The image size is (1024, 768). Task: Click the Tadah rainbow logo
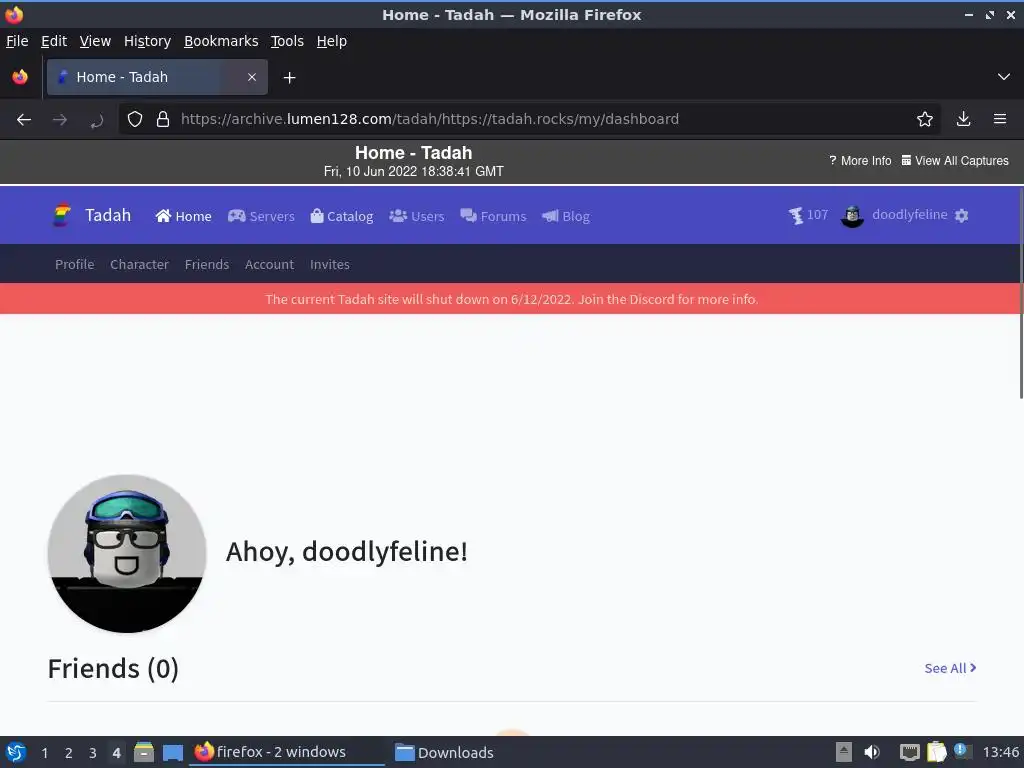coord(61,216)
